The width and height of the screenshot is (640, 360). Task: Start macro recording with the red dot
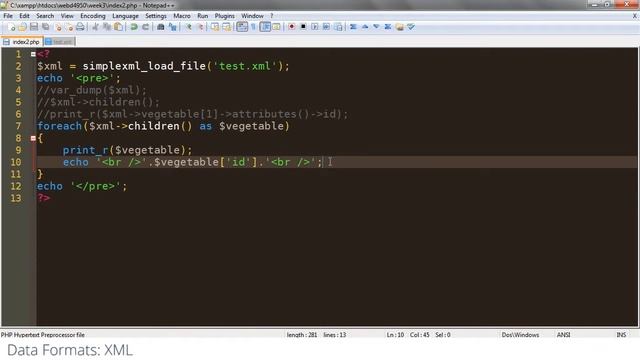tap(291, 27)
